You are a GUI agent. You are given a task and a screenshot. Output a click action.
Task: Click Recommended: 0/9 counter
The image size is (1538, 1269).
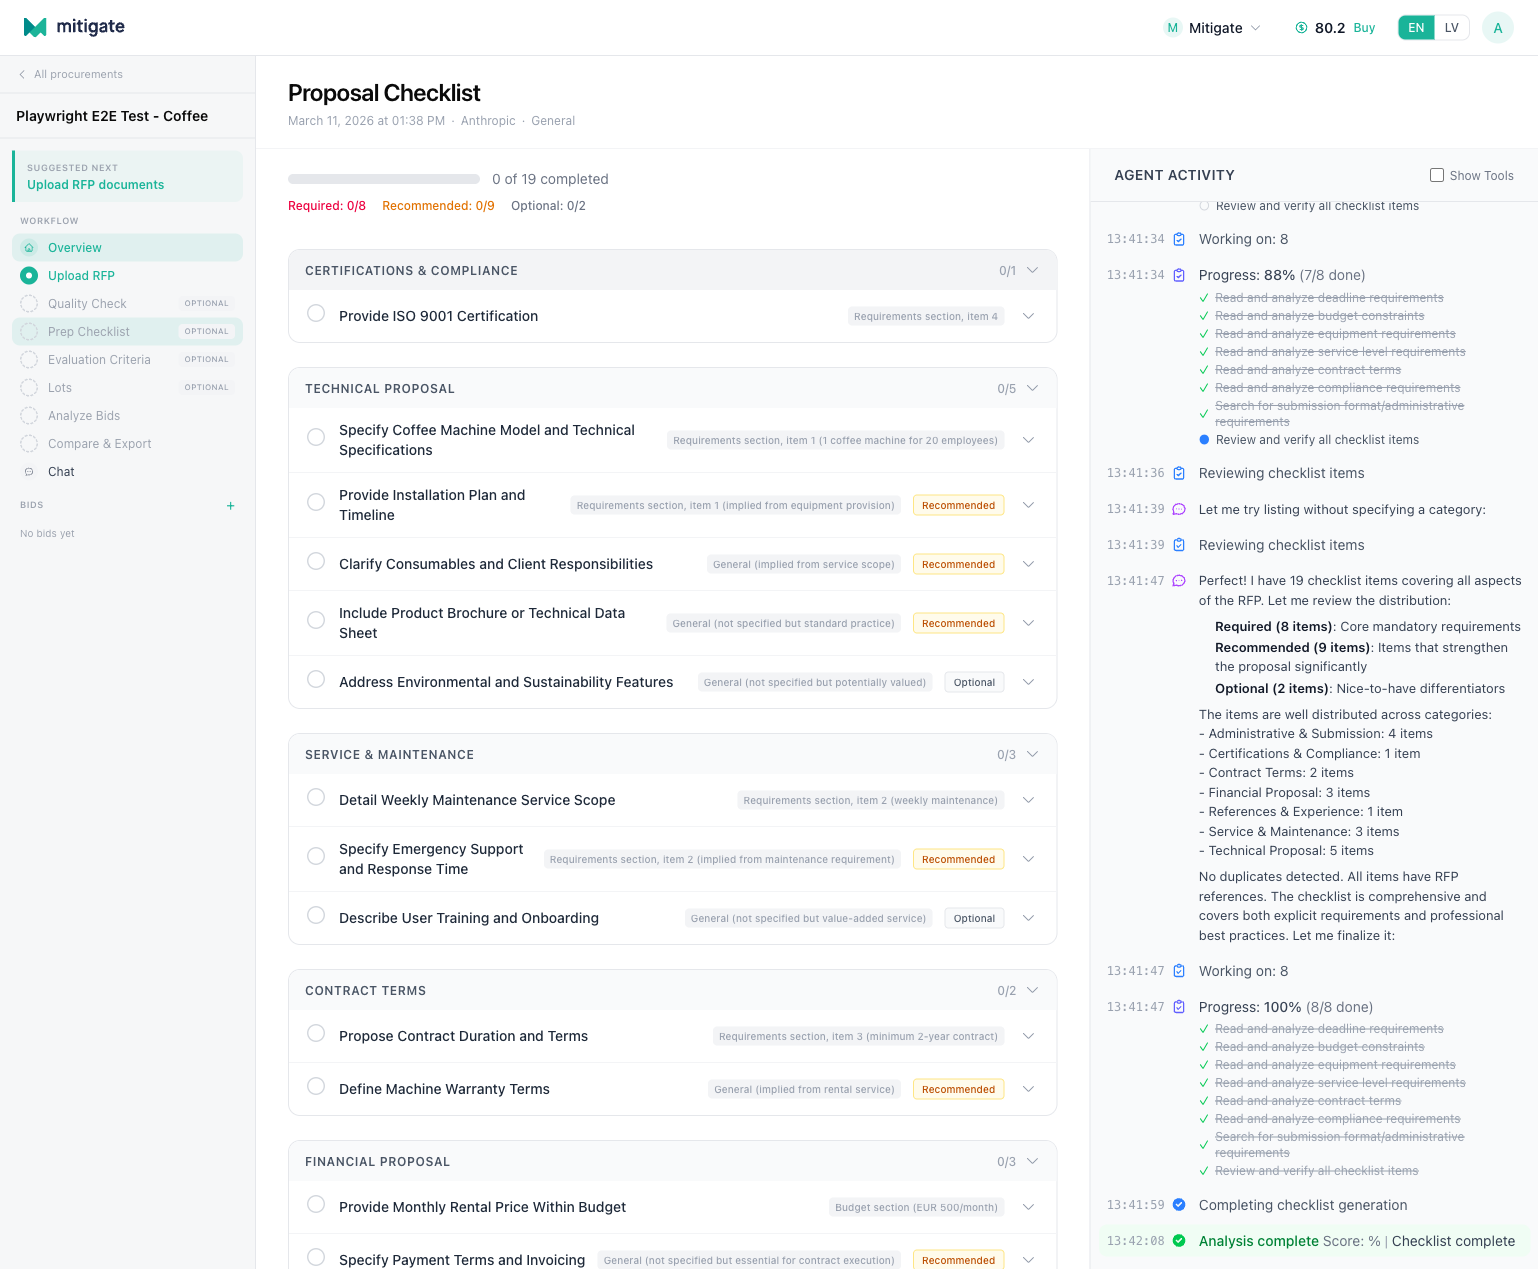[x=438, y=206]
